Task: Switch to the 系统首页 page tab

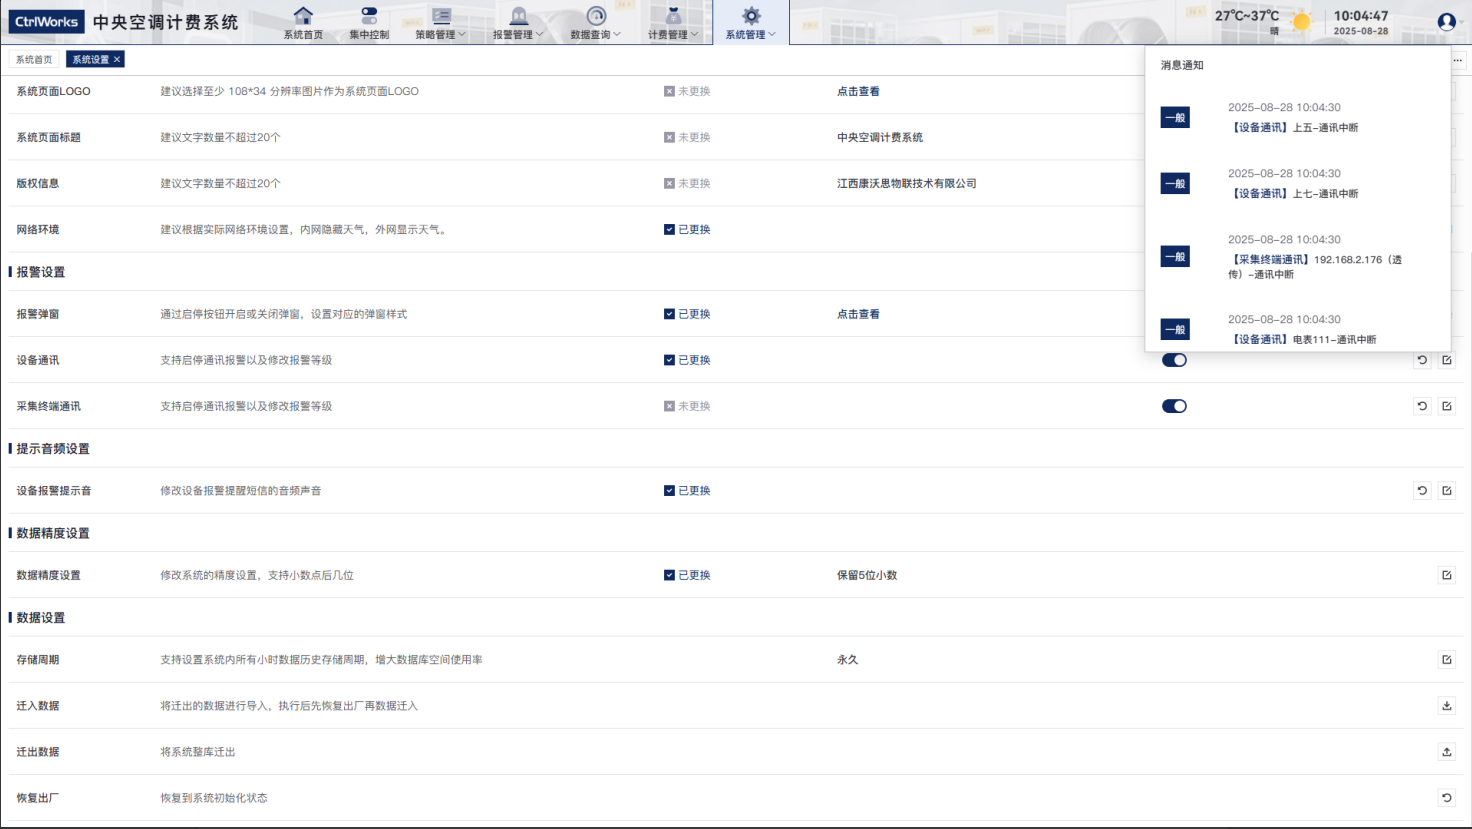Action: pyautogui.click(x=34, y=60)
